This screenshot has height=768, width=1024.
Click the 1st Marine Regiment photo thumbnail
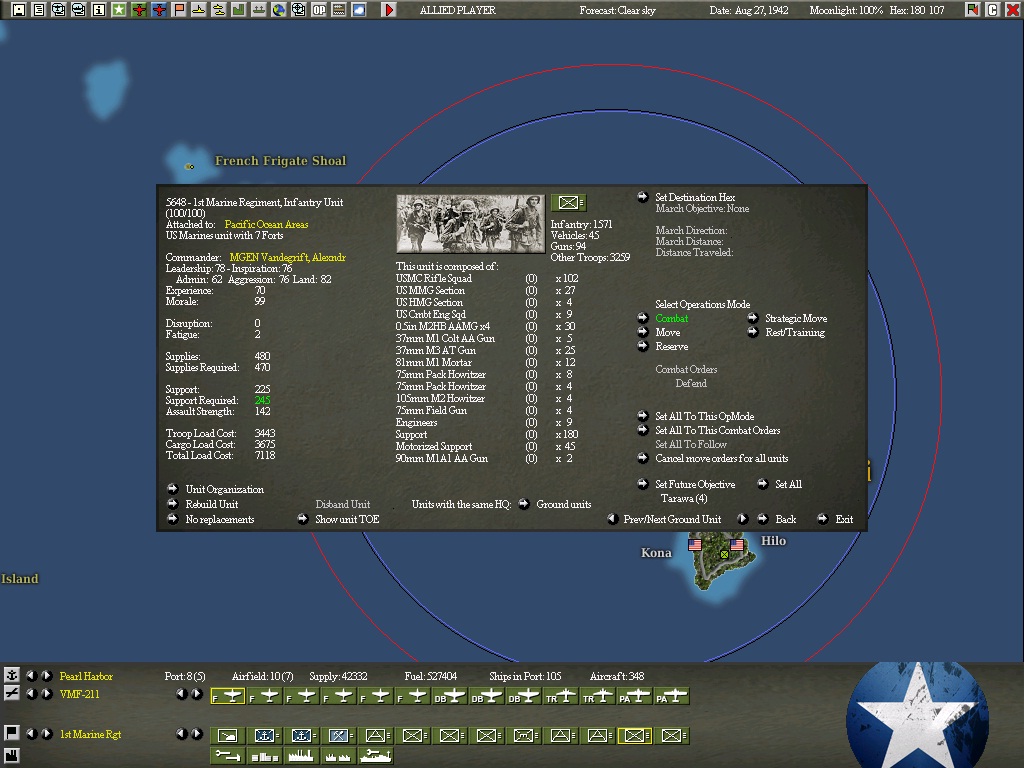470,223
